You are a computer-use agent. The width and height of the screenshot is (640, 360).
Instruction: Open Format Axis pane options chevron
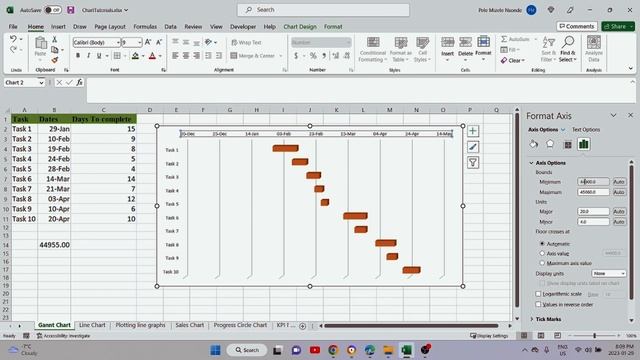613,116
